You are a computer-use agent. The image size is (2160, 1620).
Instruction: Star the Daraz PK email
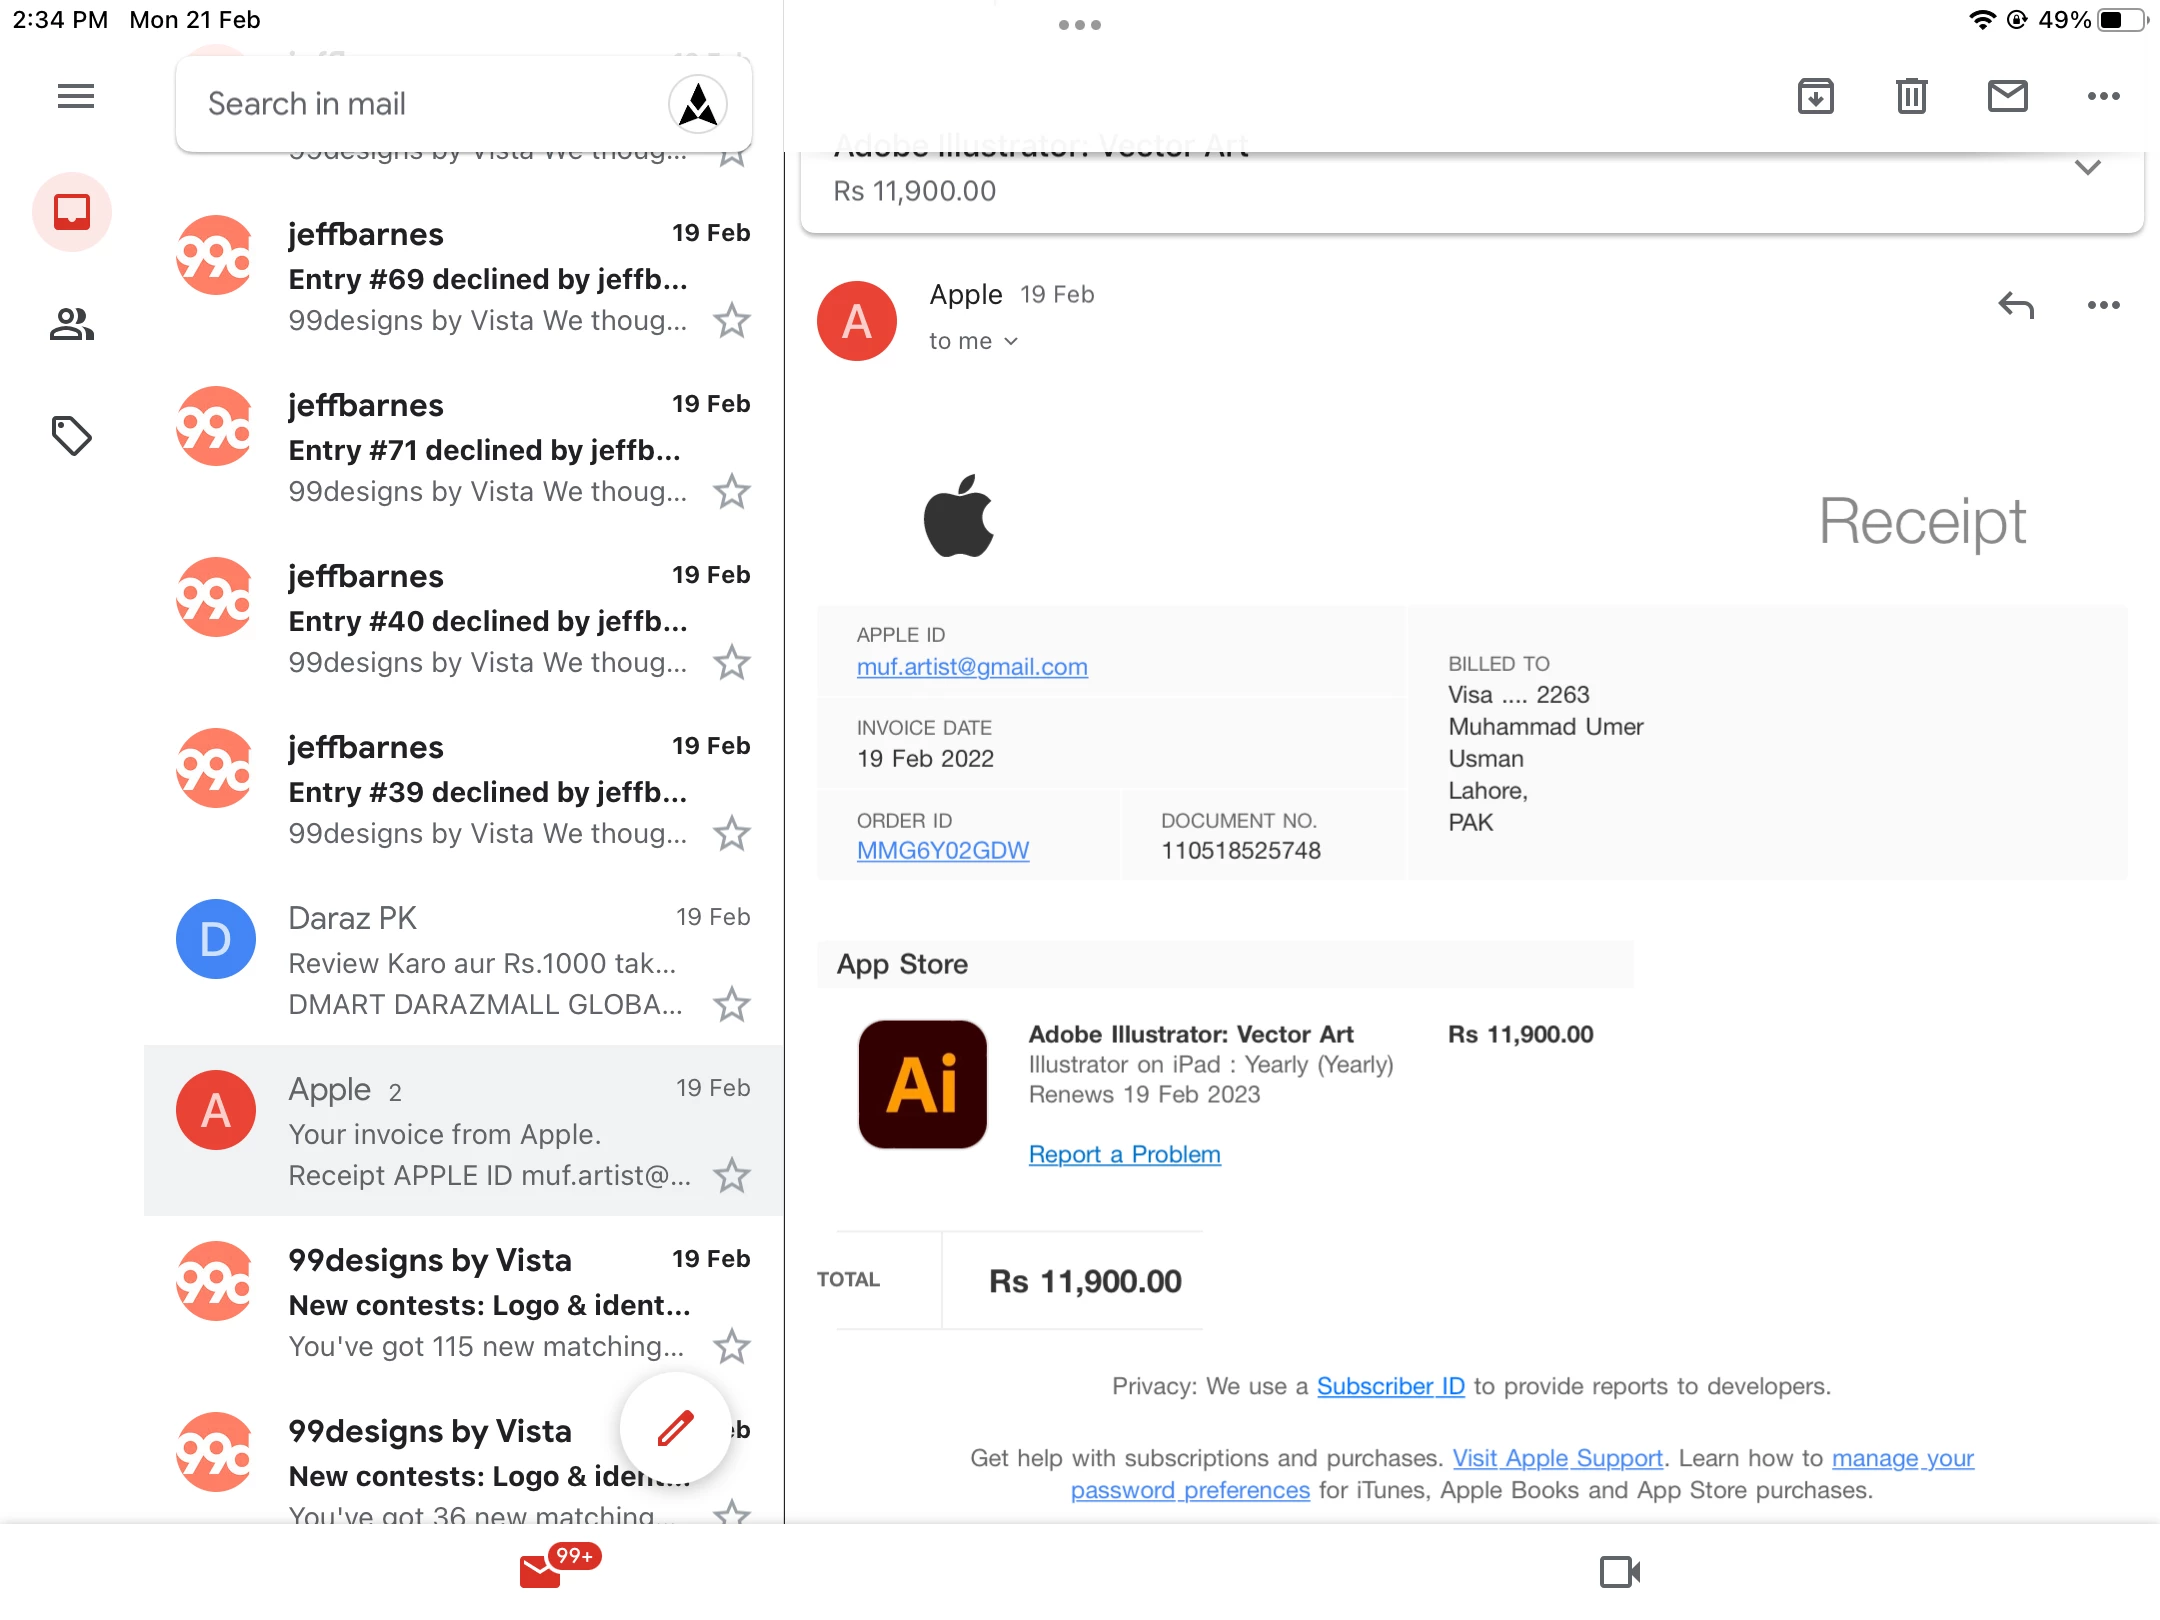732,1004
